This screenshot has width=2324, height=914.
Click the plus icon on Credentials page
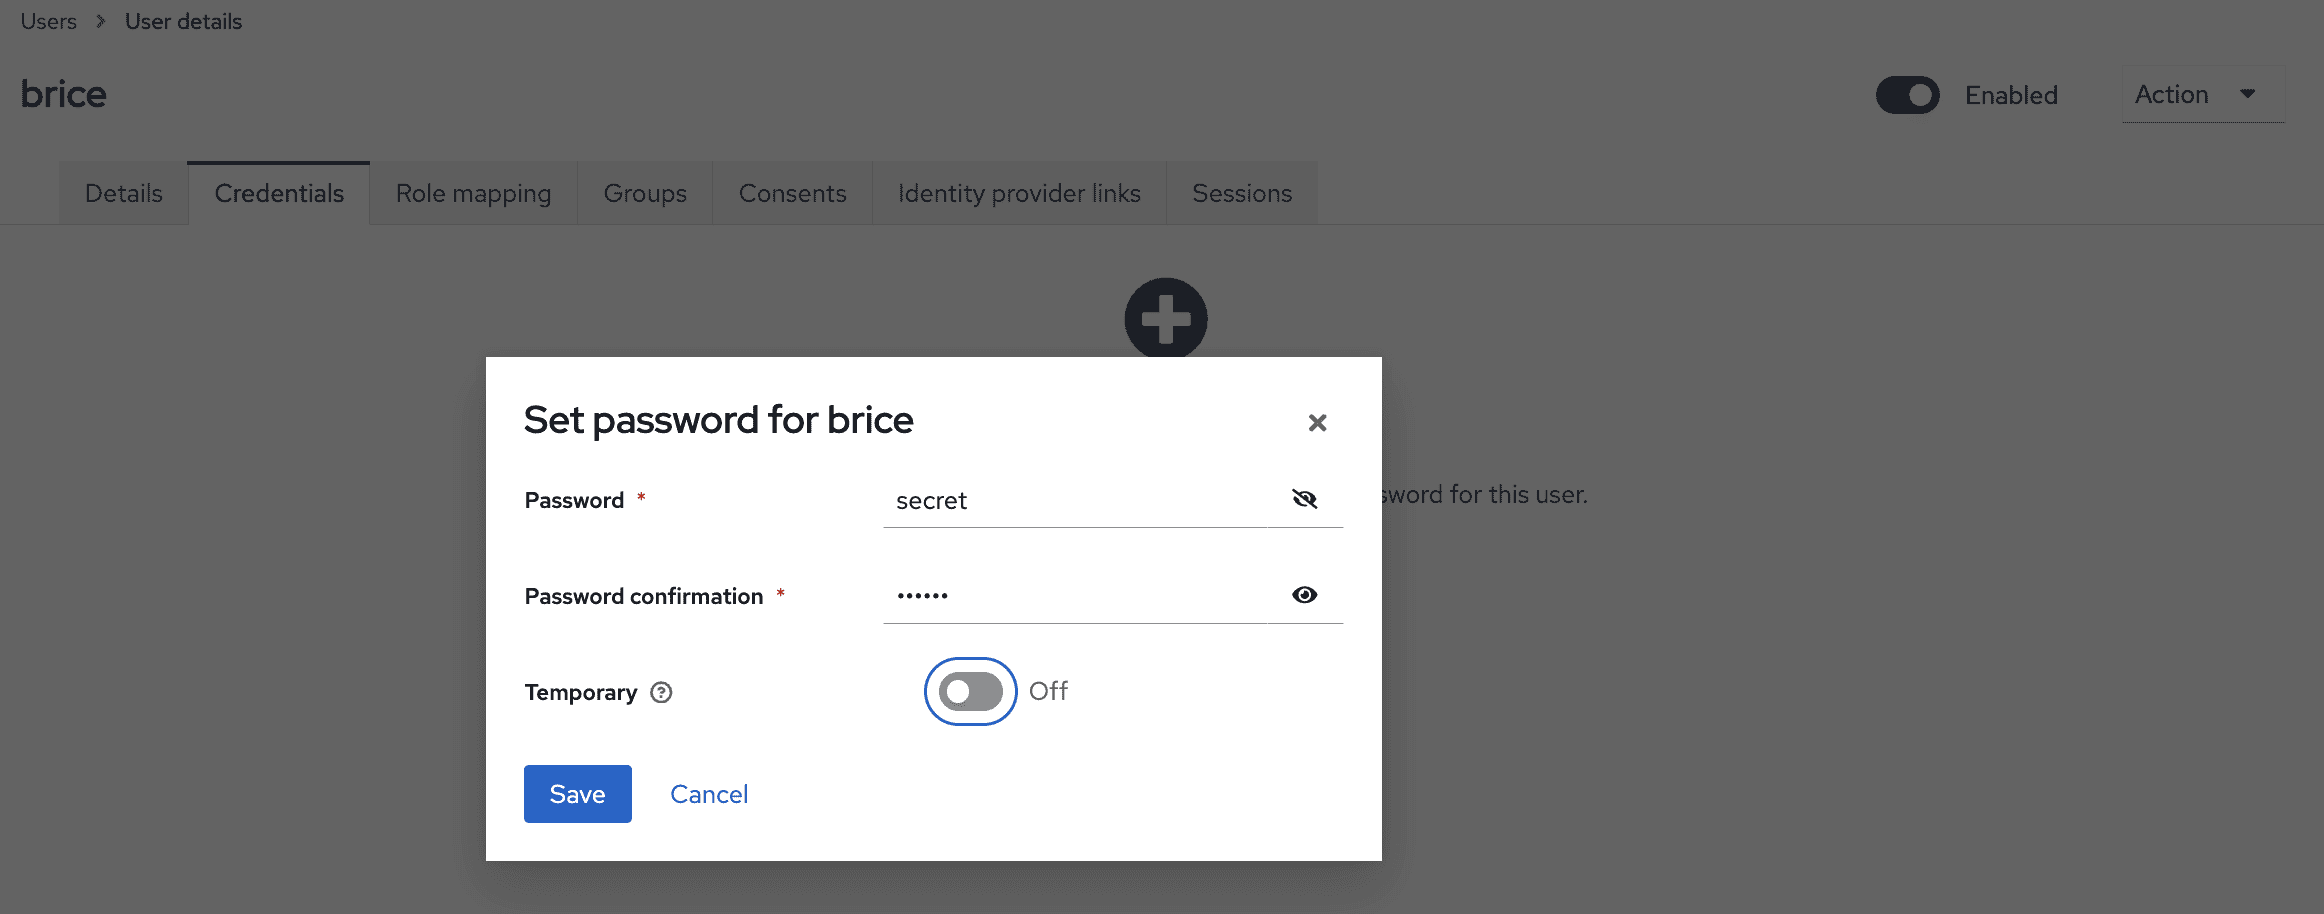pyautogui.click(x=1166, y=318)
